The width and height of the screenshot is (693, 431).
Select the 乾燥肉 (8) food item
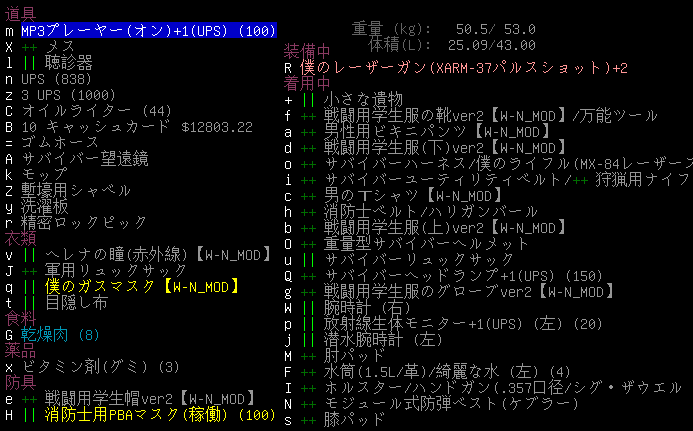[60, 334]
